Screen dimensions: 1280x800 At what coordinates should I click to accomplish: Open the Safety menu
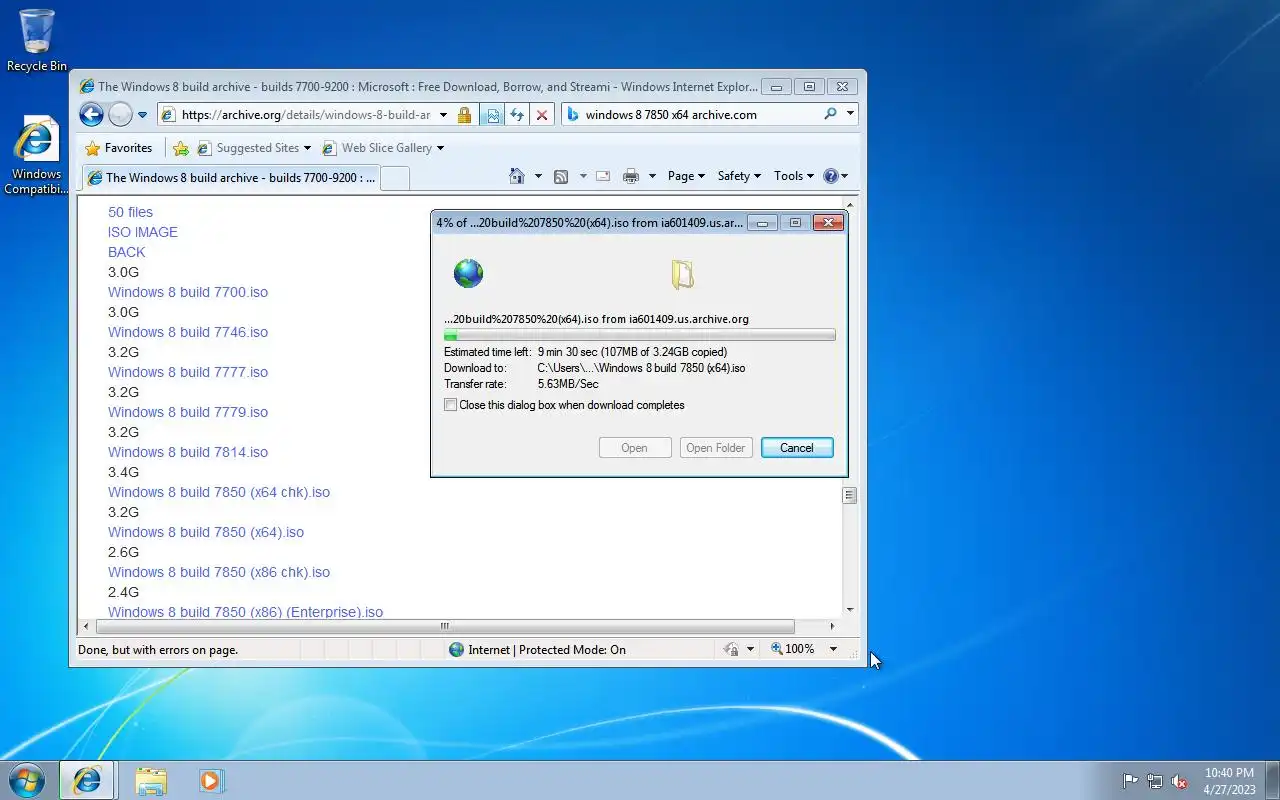(x=739, y=176)
